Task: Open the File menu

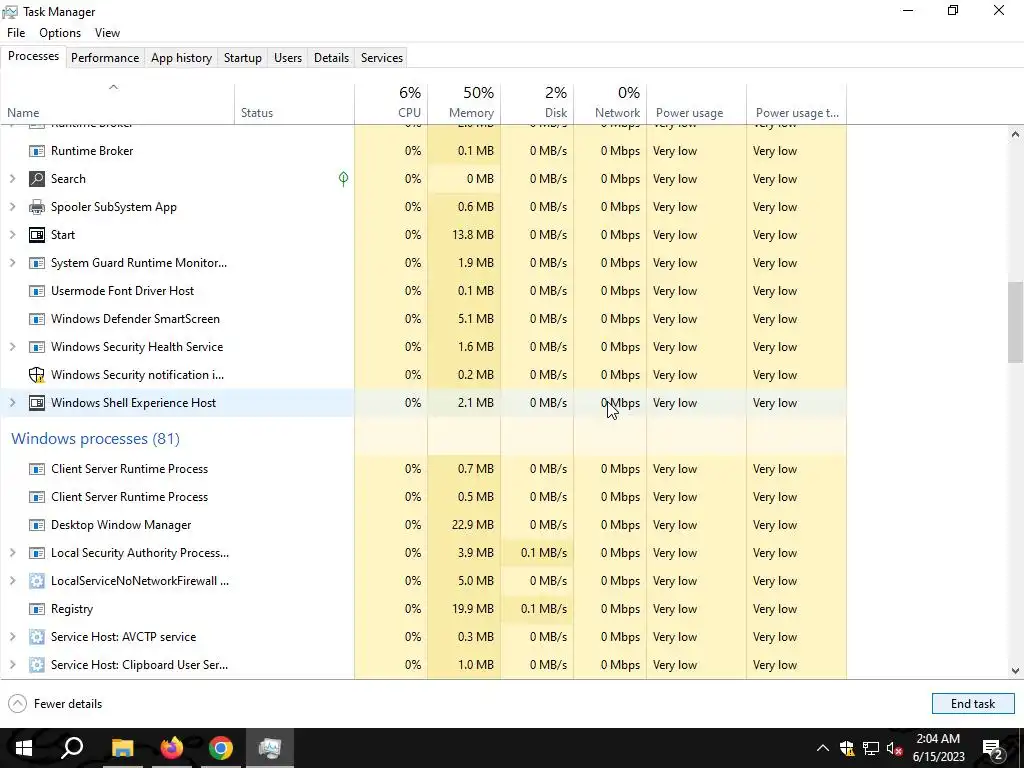Action: (x=16, y=33)
